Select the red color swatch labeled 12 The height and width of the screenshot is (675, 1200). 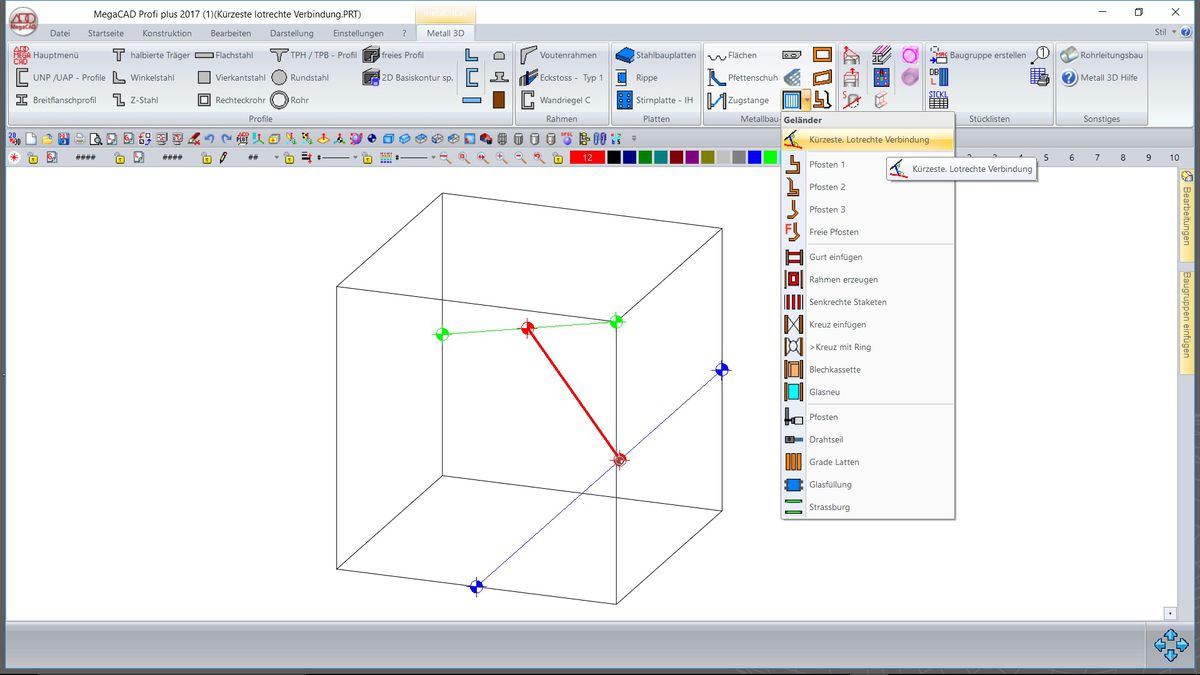pyautogui.click(x=586, y=158)
